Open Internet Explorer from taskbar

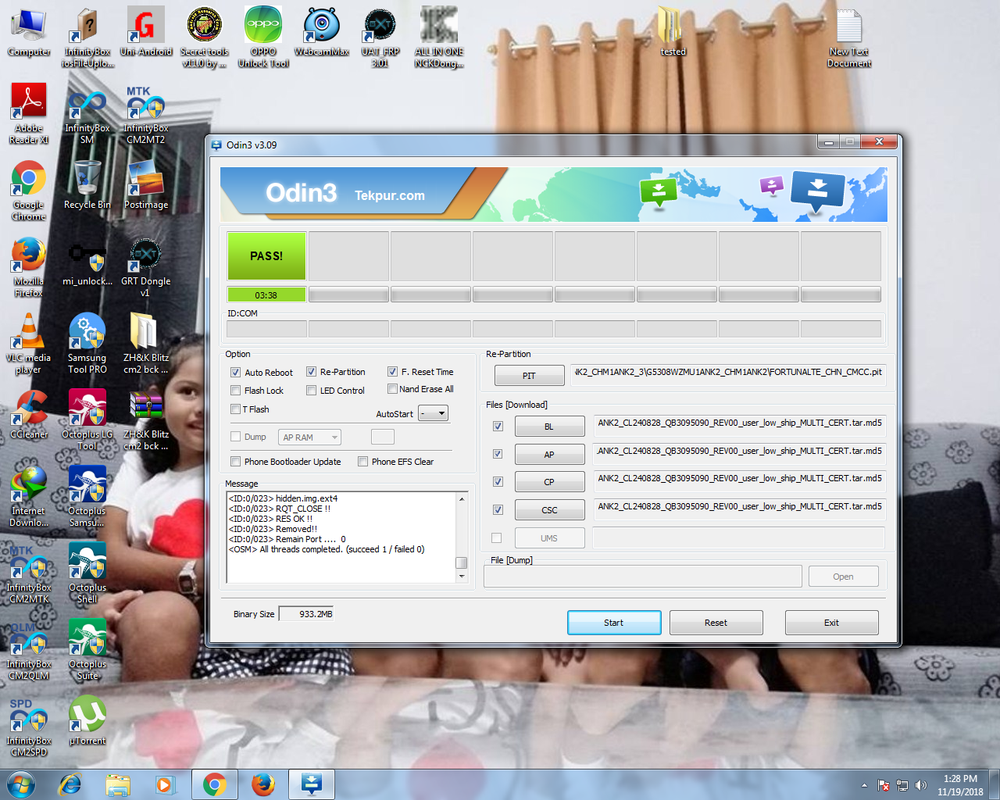70,784
